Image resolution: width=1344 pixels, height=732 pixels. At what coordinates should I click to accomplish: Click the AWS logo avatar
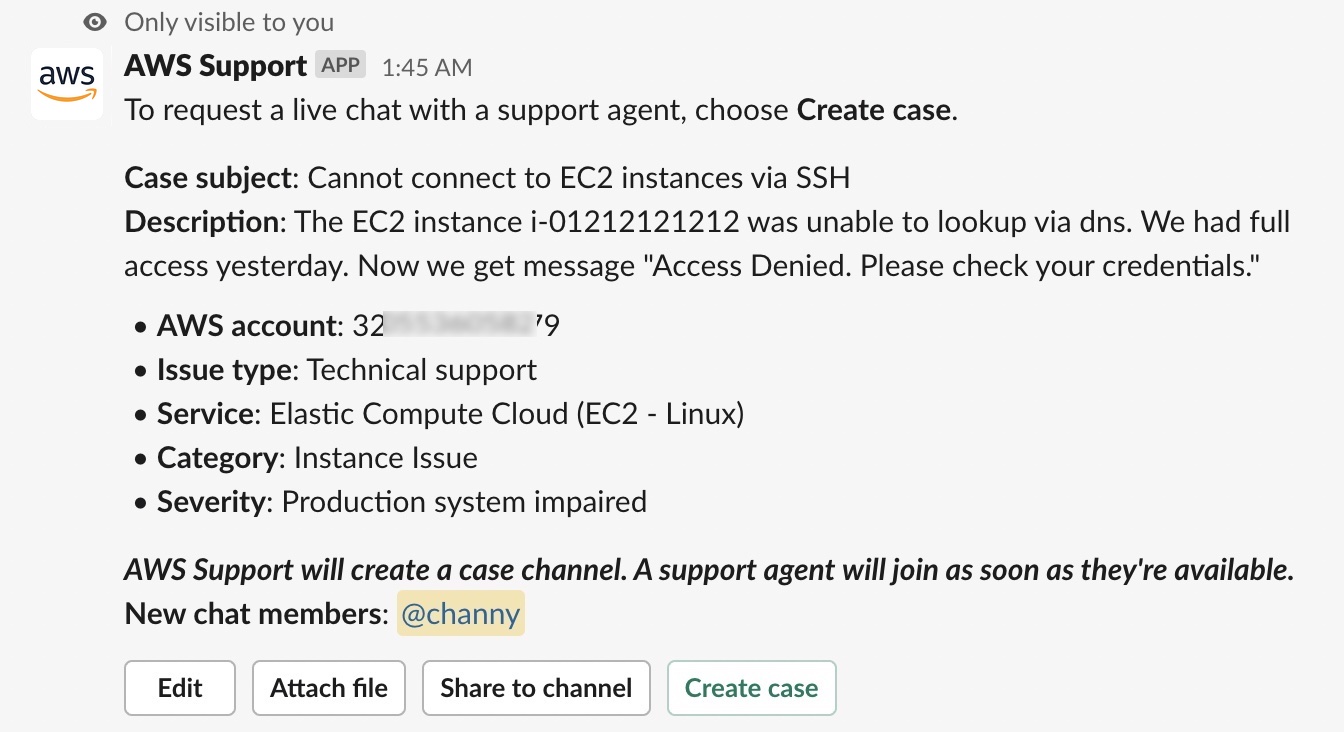pyautogui.click(x=67, y=84)
